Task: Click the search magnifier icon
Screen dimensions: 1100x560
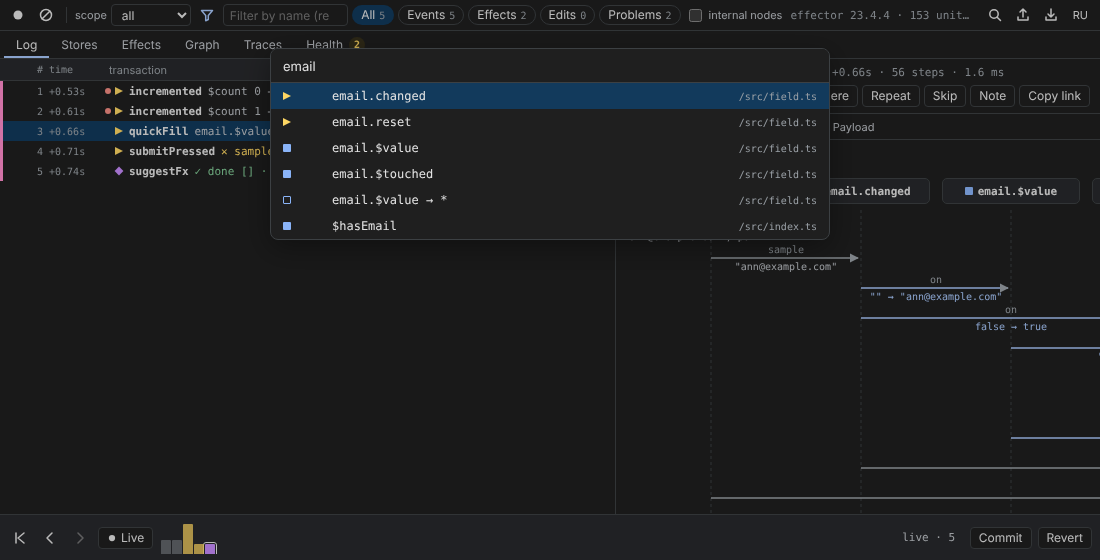Action: click(x=995, y=15)
